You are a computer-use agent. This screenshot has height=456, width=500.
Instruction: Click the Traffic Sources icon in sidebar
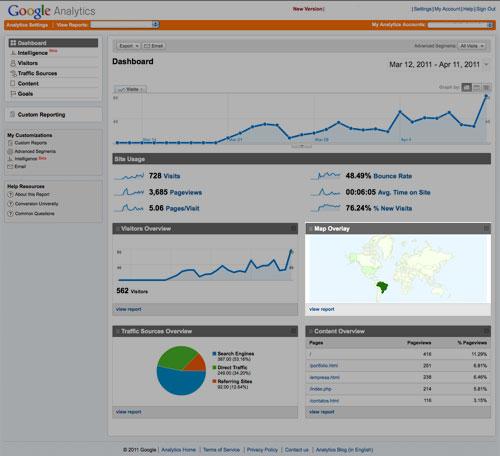click(x=13, y=73)
